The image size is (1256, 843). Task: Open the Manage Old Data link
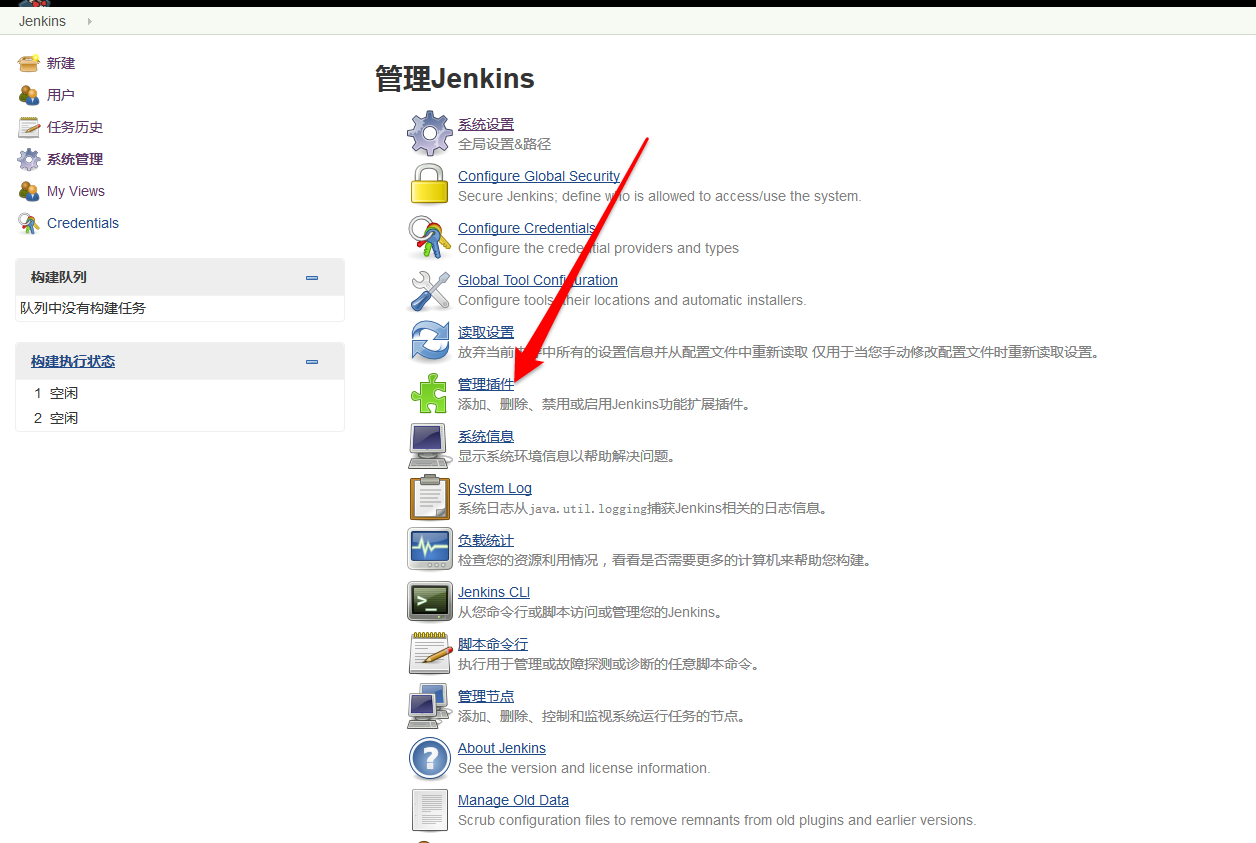tap(513, 800)
